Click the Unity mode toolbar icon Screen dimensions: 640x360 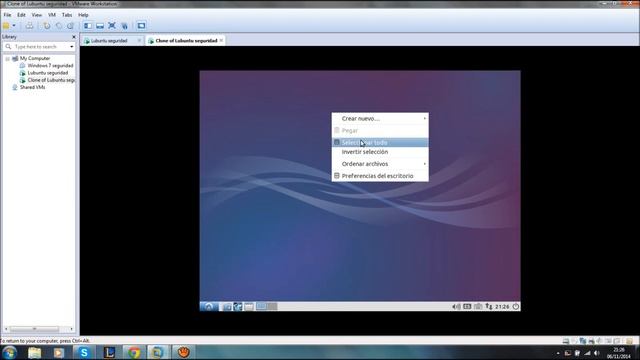pos(124,26)
